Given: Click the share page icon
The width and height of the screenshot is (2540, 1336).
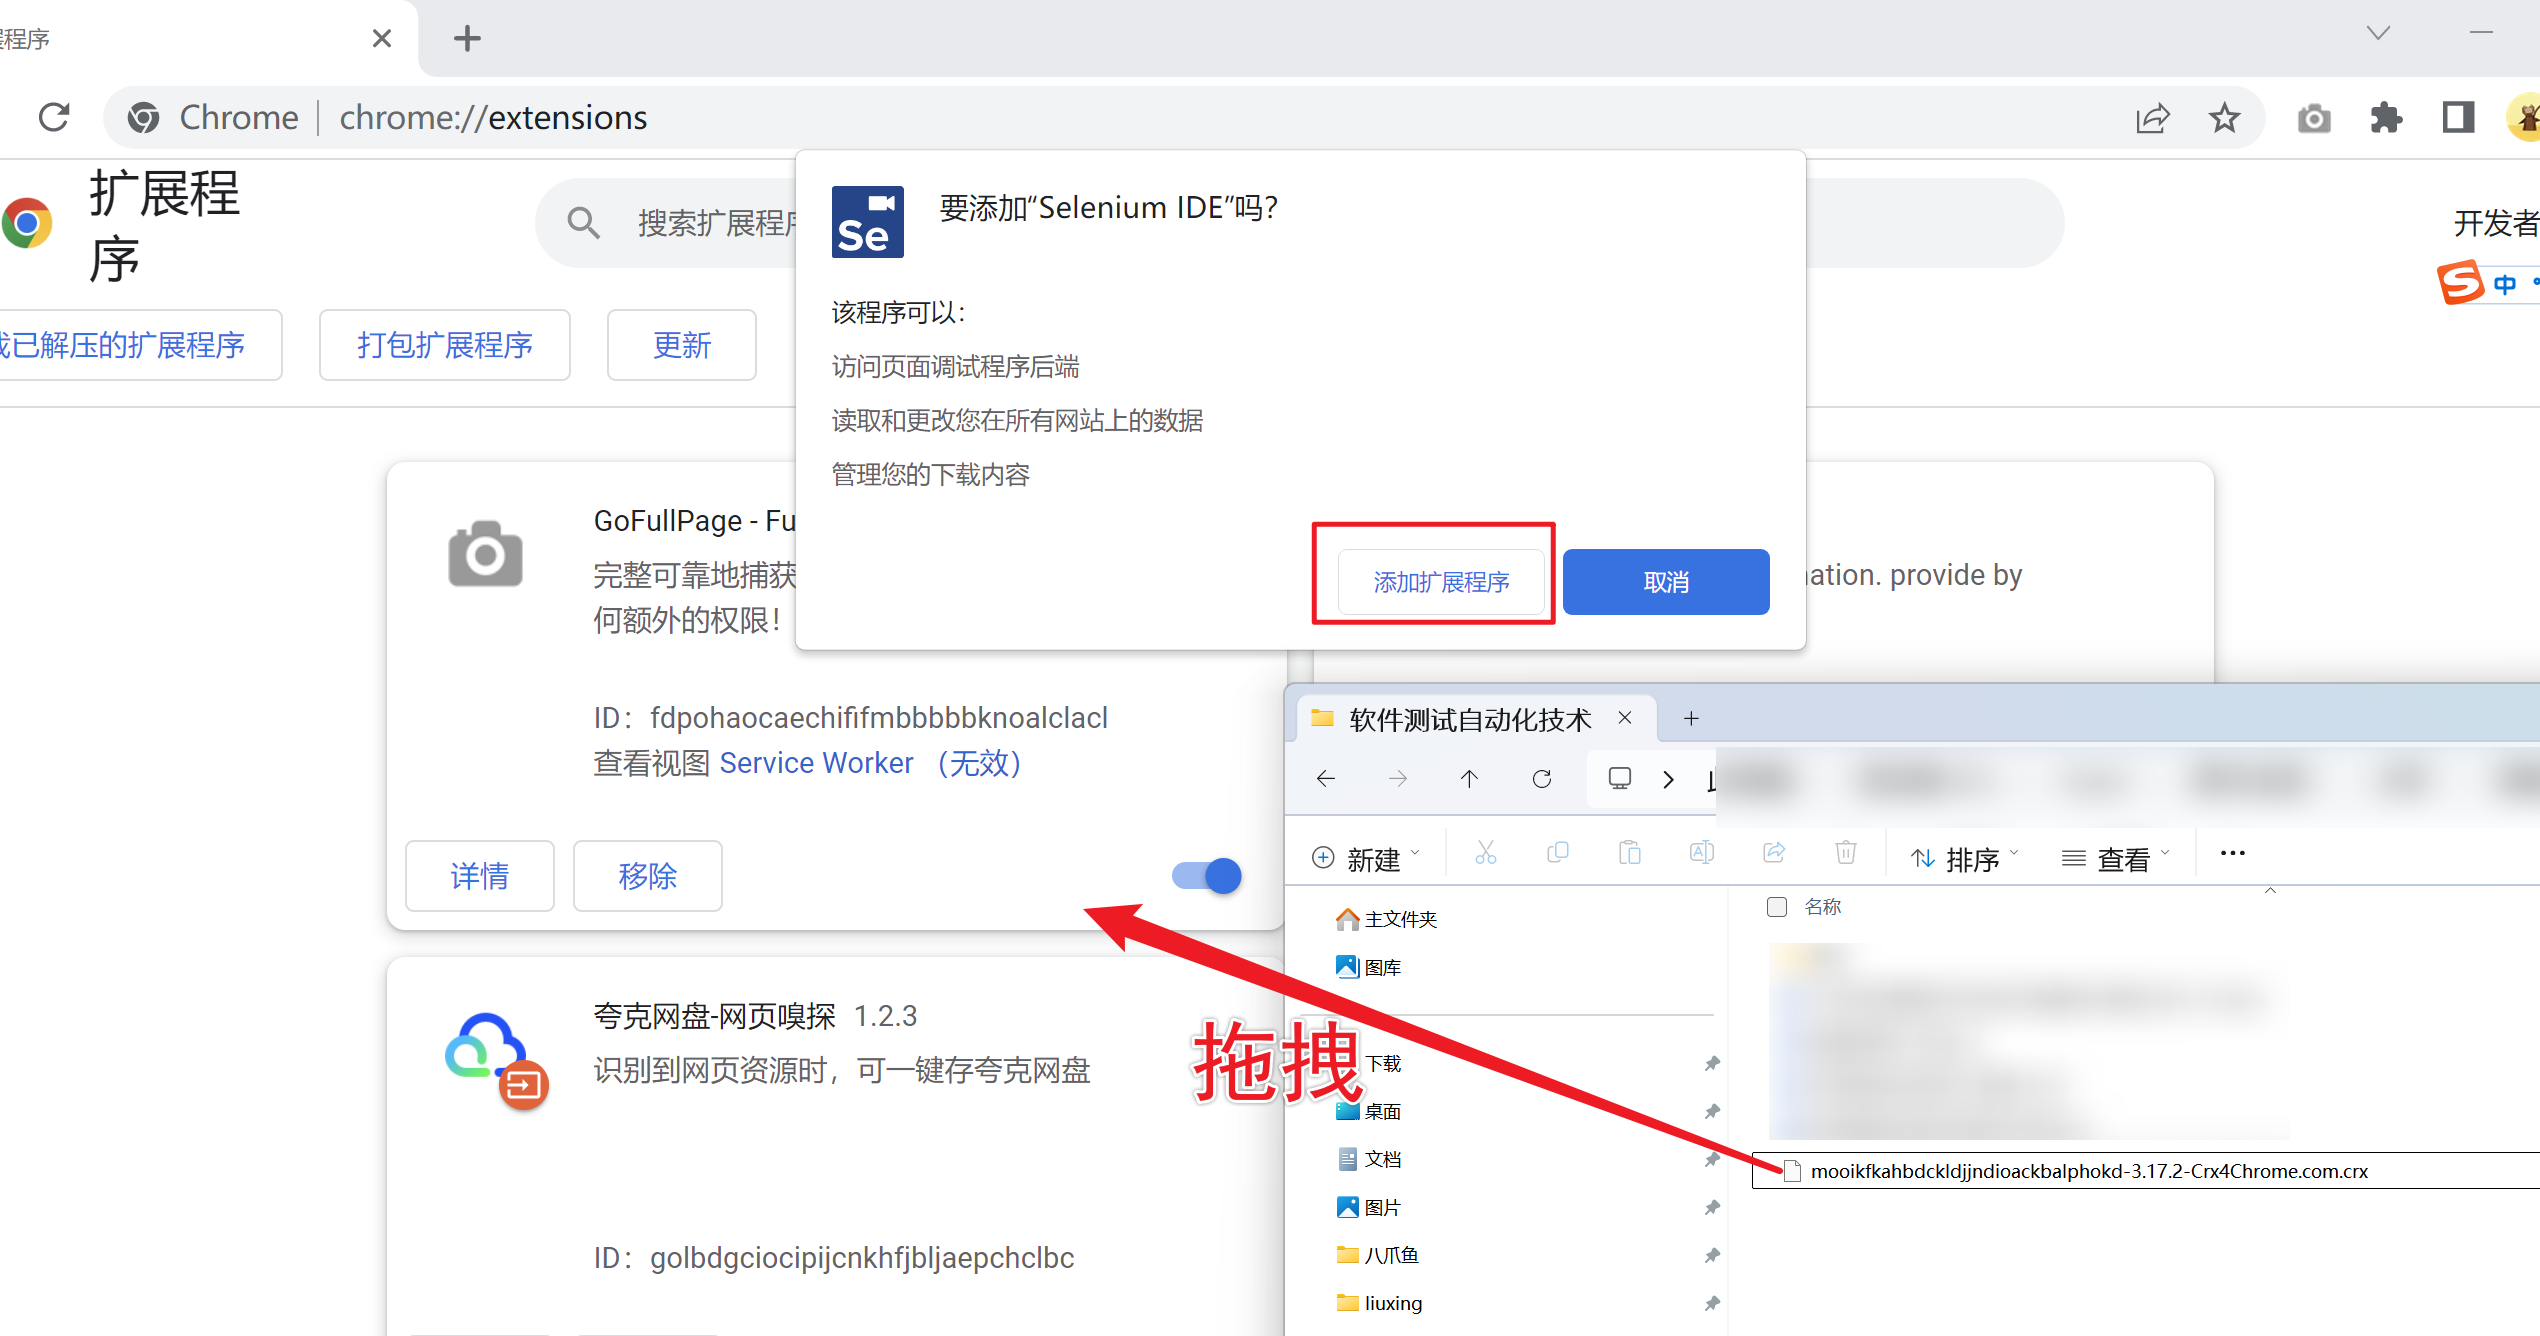Looking at the screenshot, I should pyautogui.click(x=2152, y=118).
